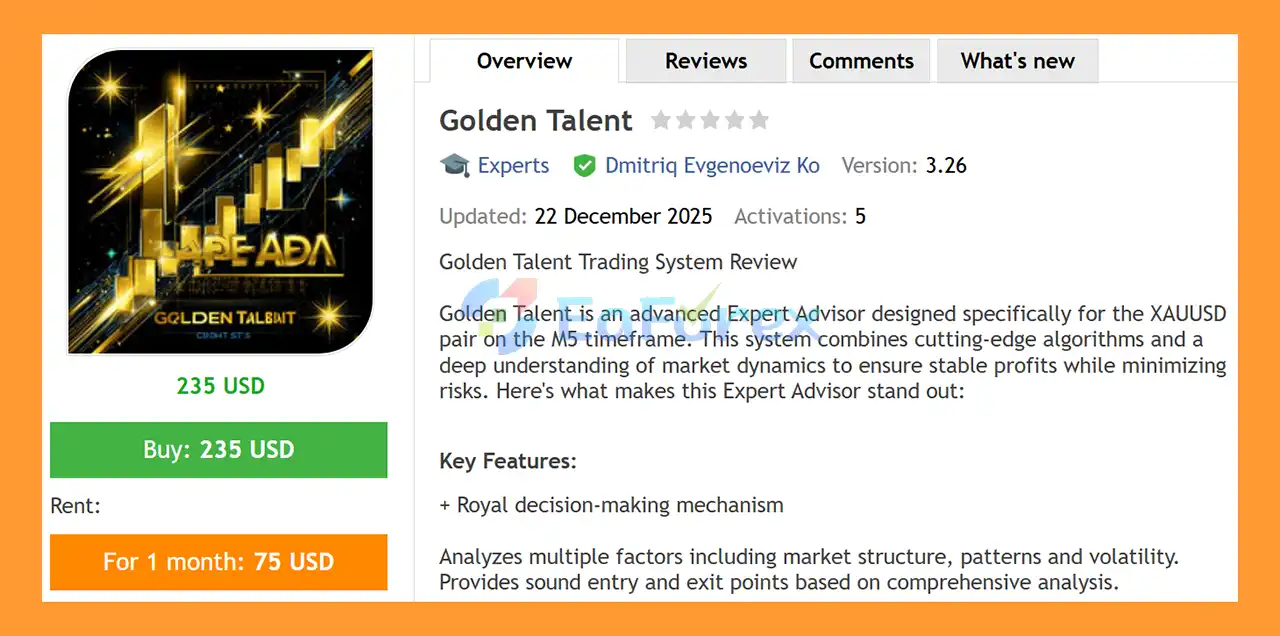The image size is (1280, 636).
Task: Rent for 1 month at 75 USD
Action: click(218, 562)
